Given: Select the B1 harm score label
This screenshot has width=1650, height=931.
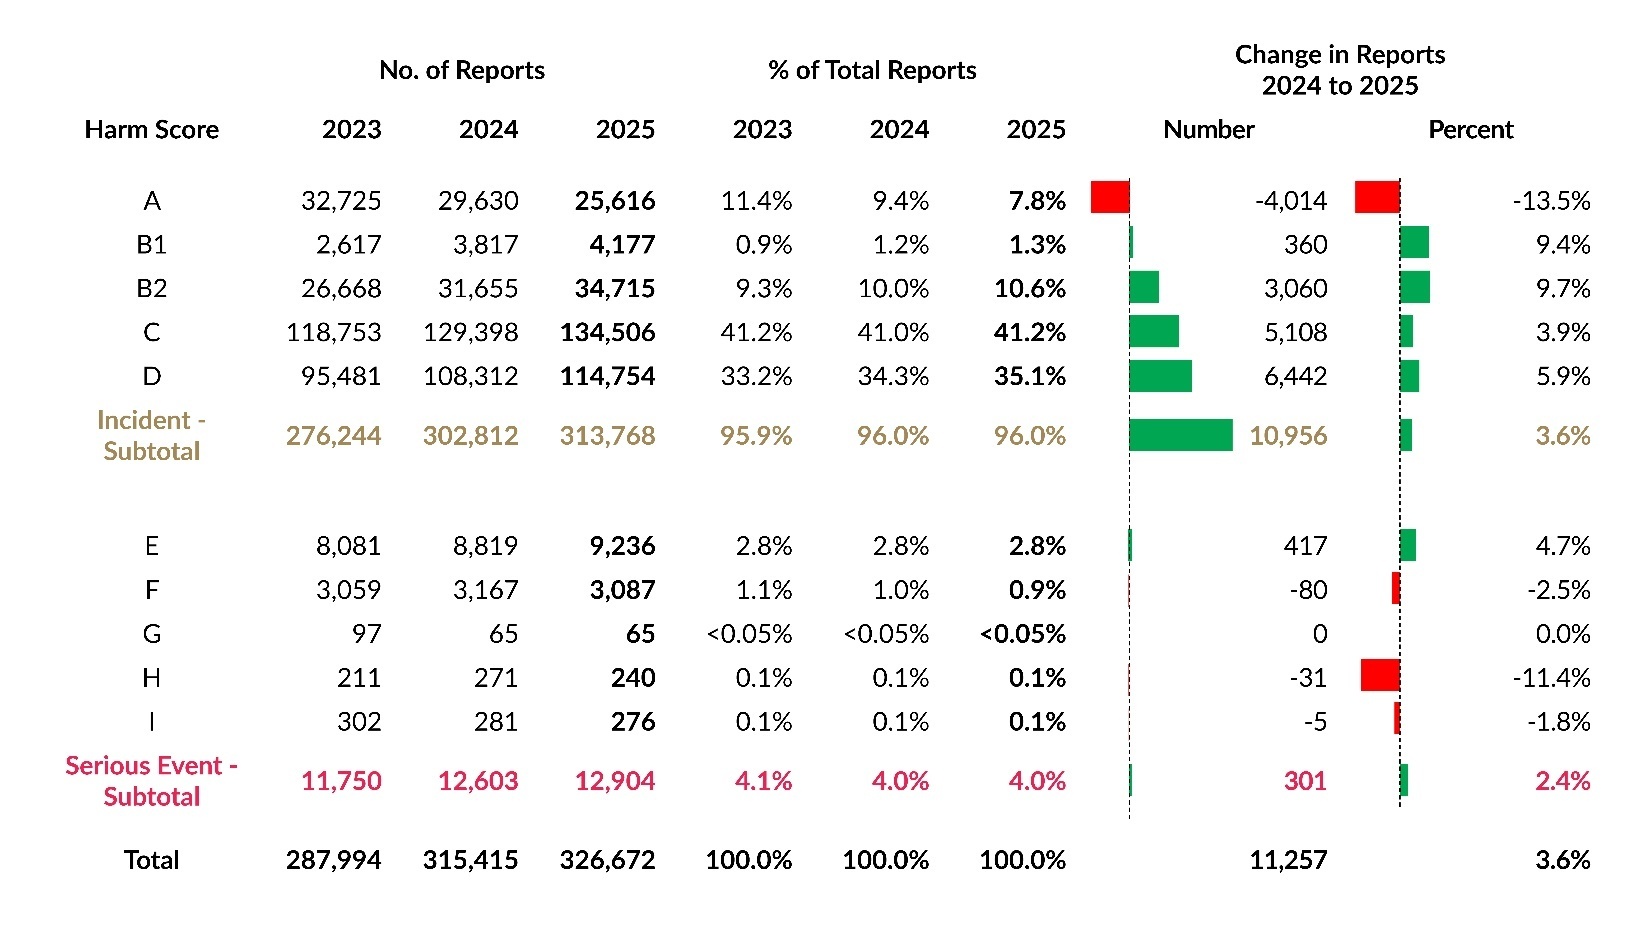Looking at the screenshot, I should [x=151, y=245].
